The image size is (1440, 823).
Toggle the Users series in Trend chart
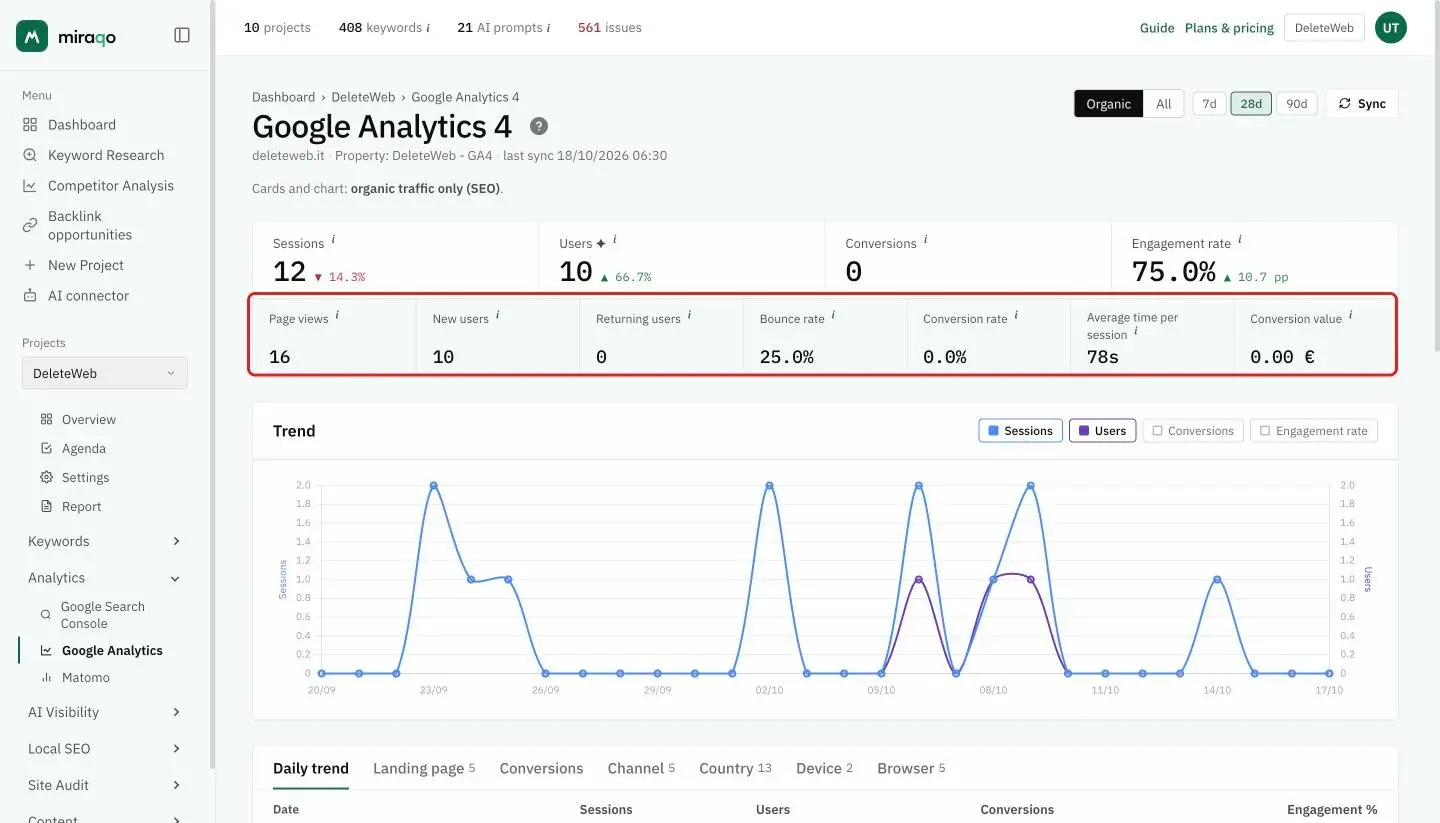coord(1102,431)
